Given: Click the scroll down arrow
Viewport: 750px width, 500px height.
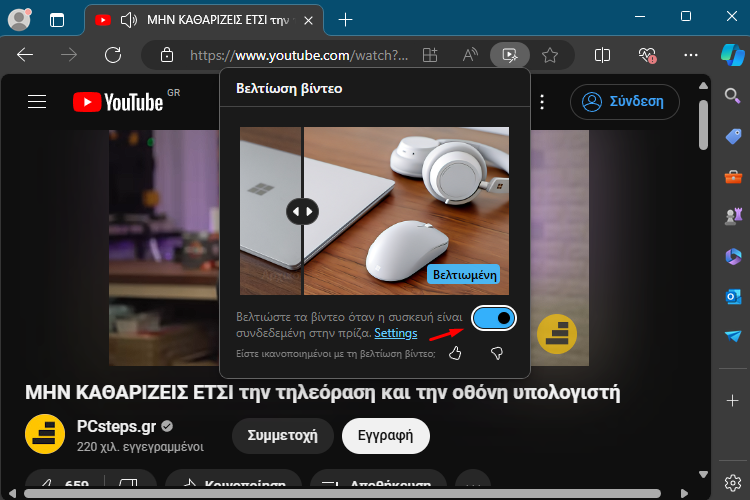Looking at the screenshot, I should [x=703, y=475].
